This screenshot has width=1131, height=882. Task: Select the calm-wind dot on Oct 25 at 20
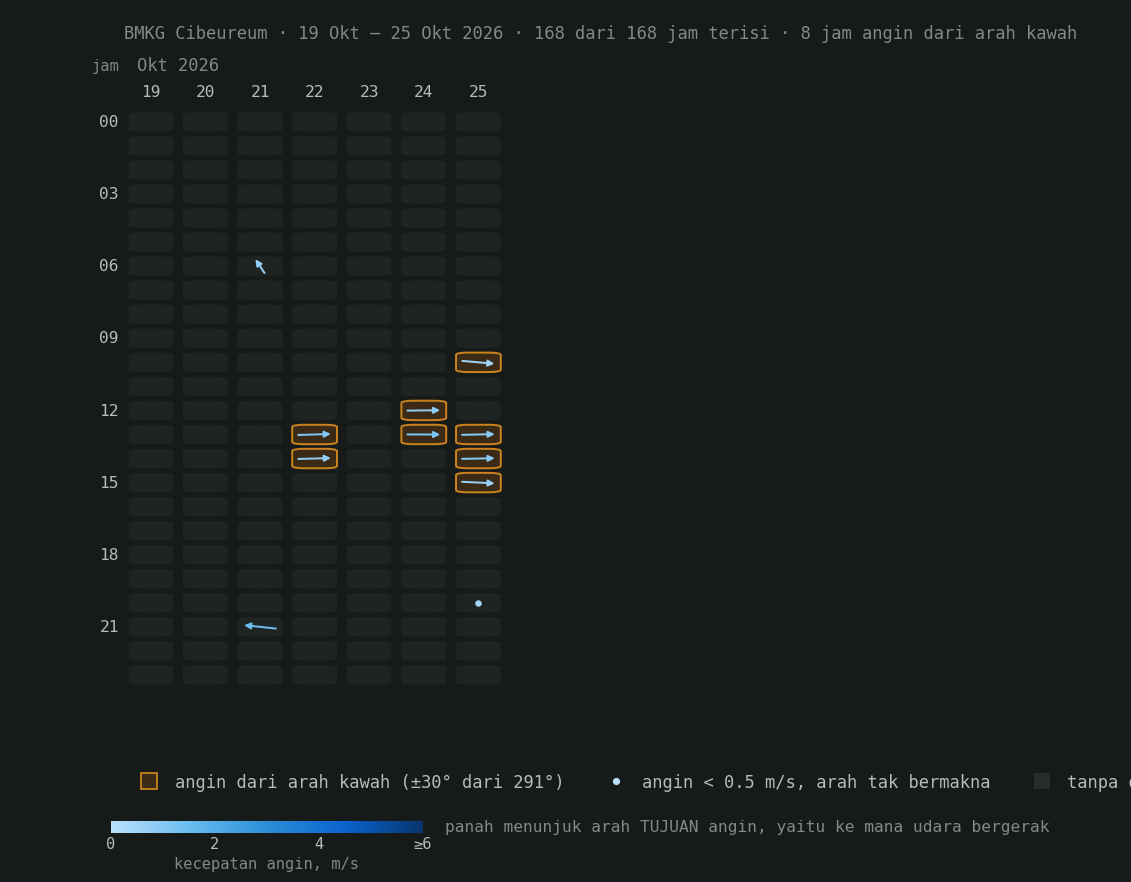[478, 603]
